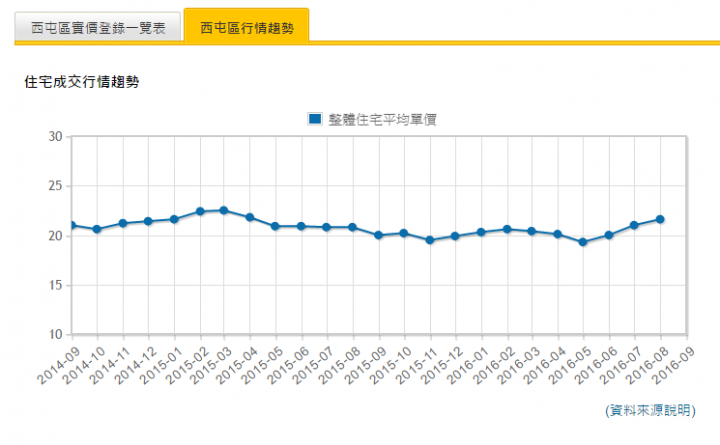Select the 2014-11 data point
Screen dimensions: 720x445
(123, 223)
